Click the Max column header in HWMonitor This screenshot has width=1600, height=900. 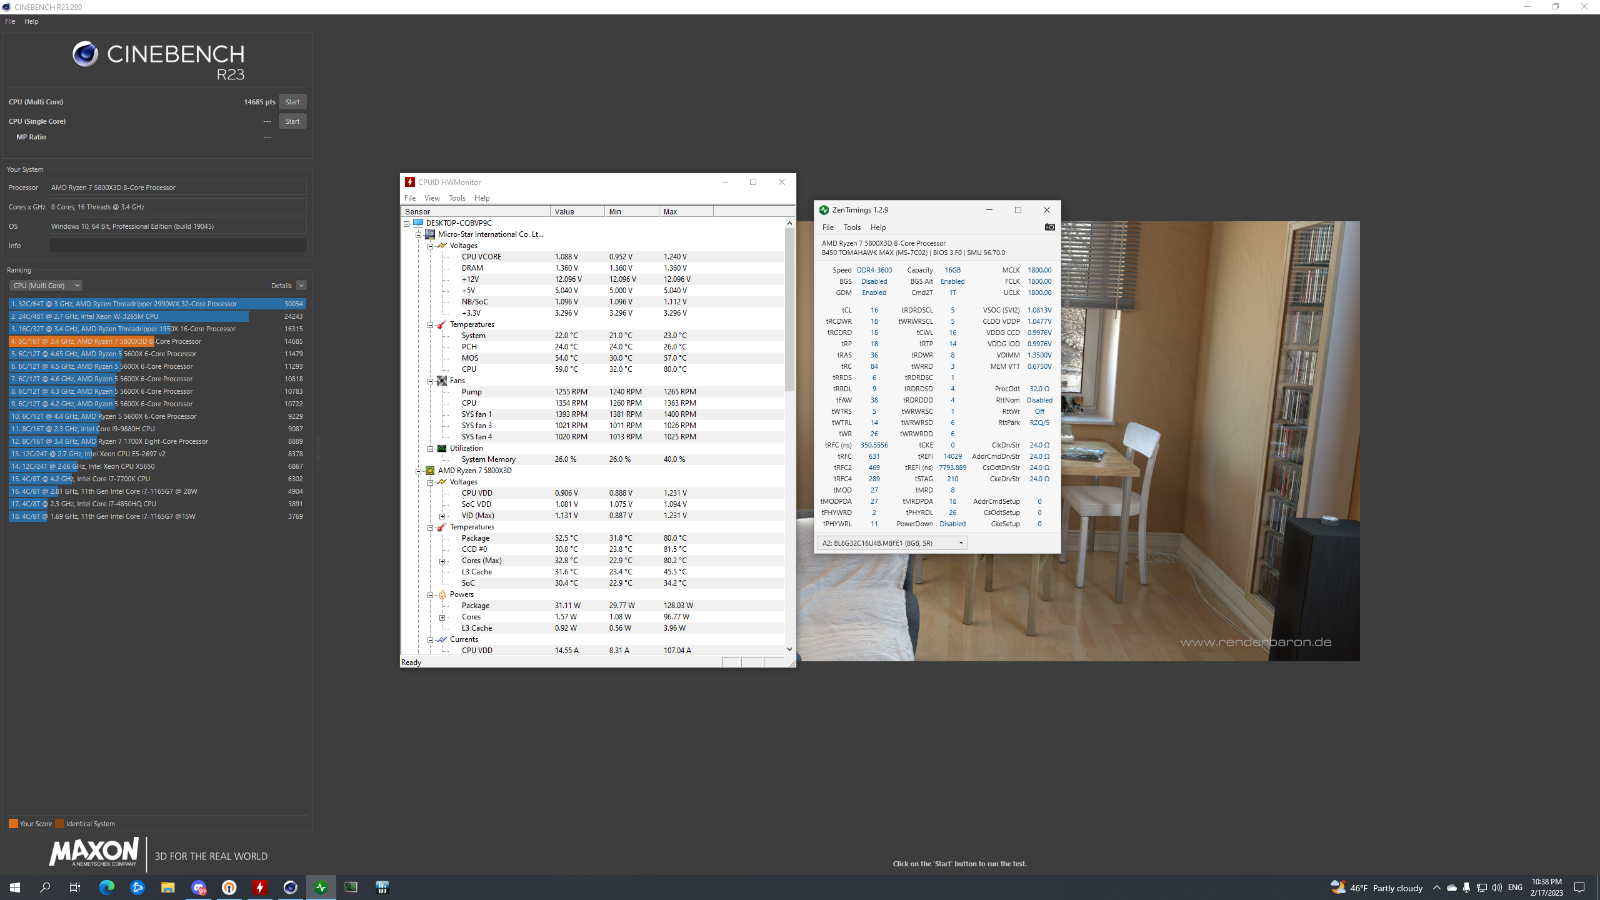point(686,211)
